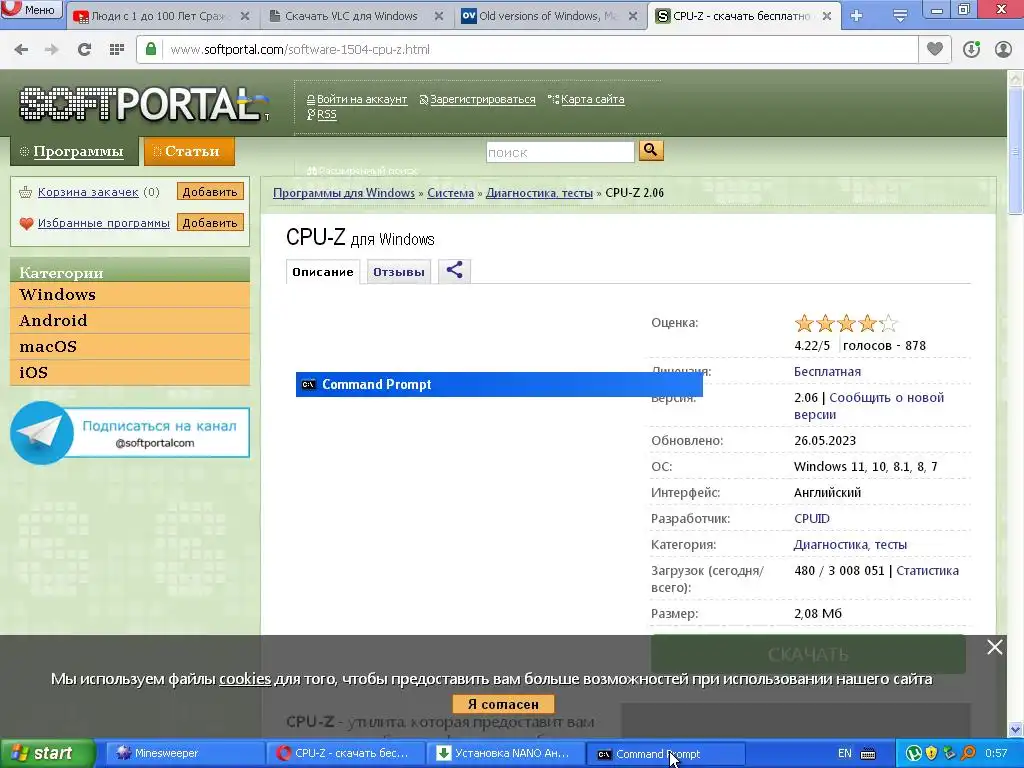This screenshot has height=768, width=1024.
Task: Close the cookie notice with X
Action: click(995, 647)
